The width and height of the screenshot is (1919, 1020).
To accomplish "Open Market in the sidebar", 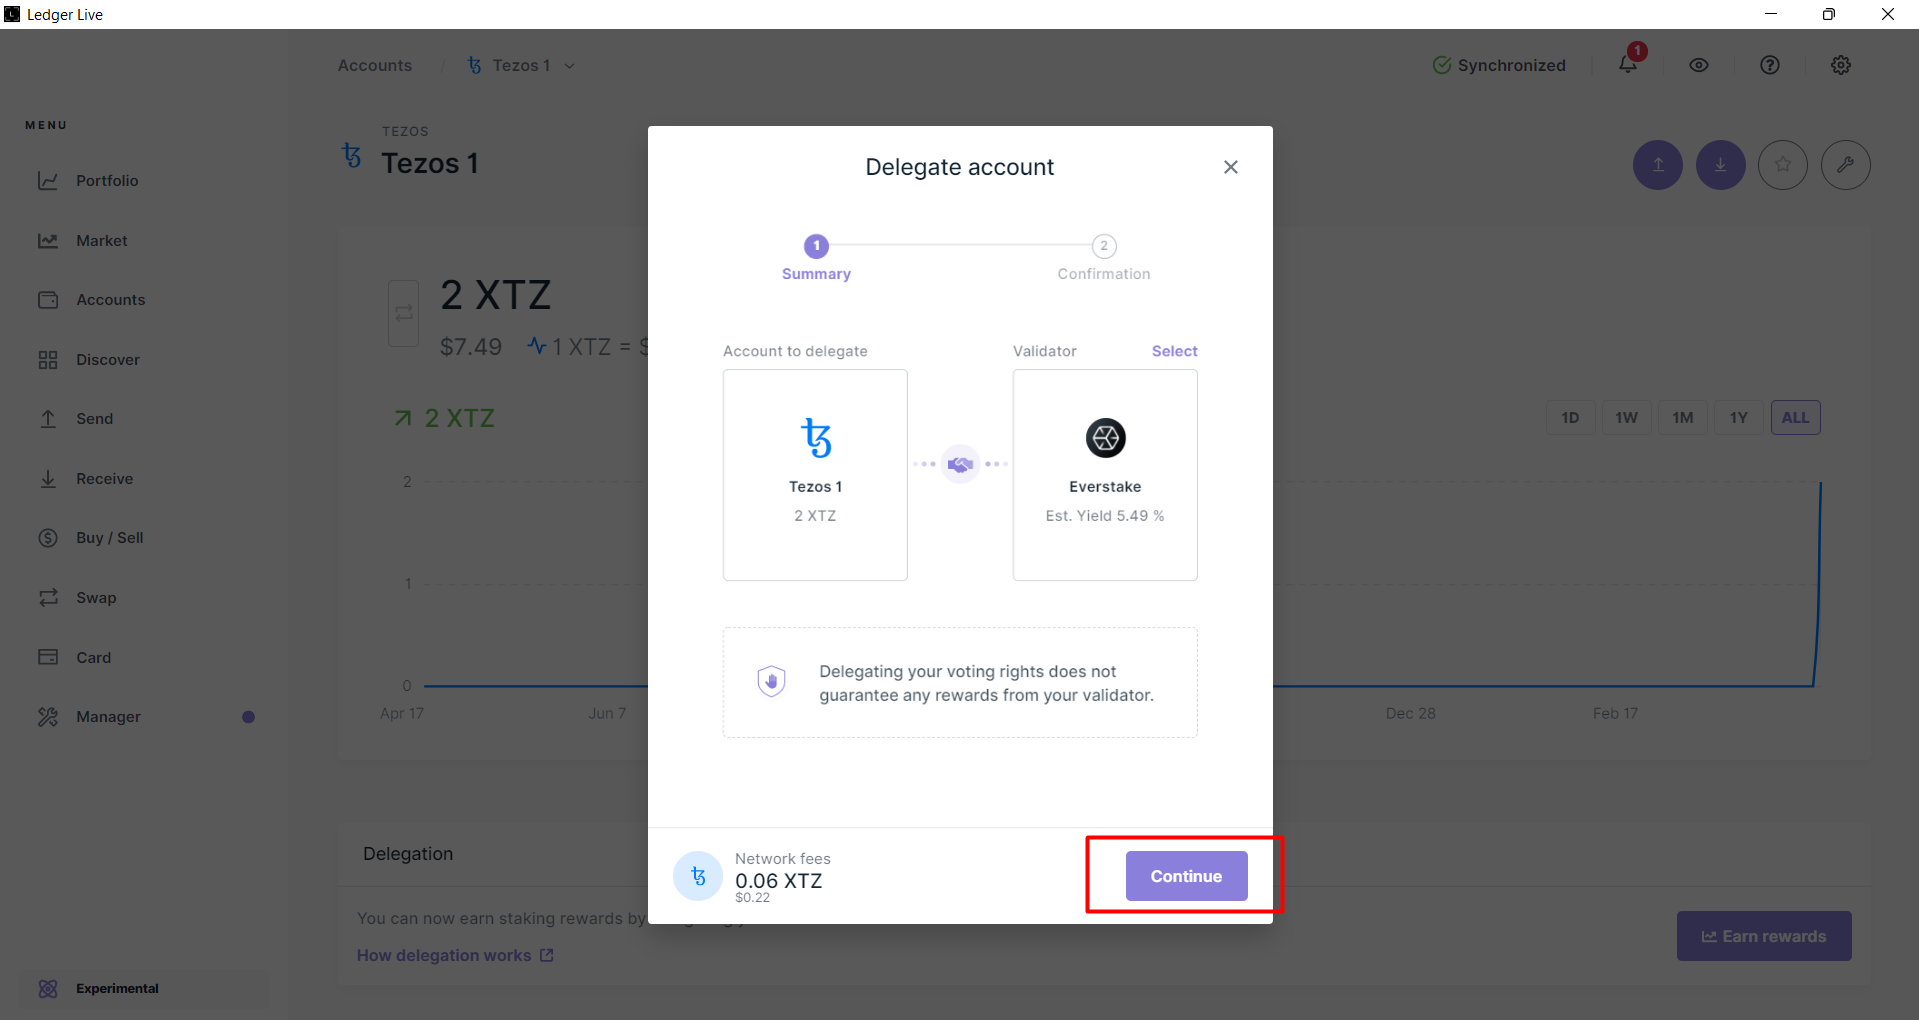I will click(x=101, y=241).
